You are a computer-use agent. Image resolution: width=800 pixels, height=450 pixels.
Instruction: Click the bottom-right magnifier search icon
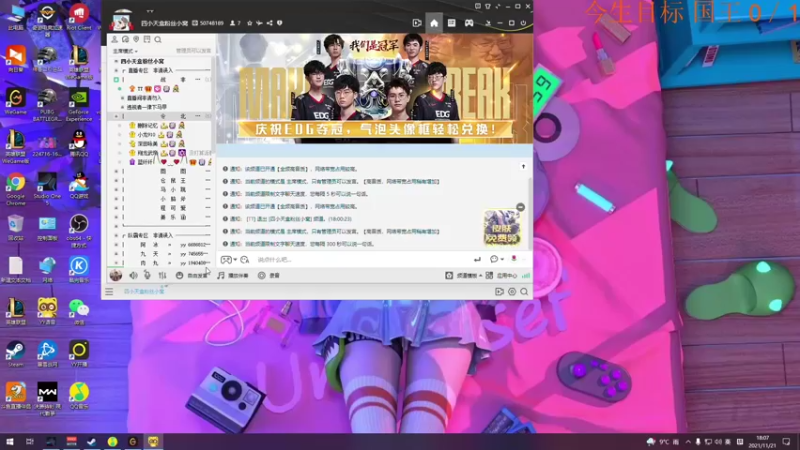click(524, 292)
